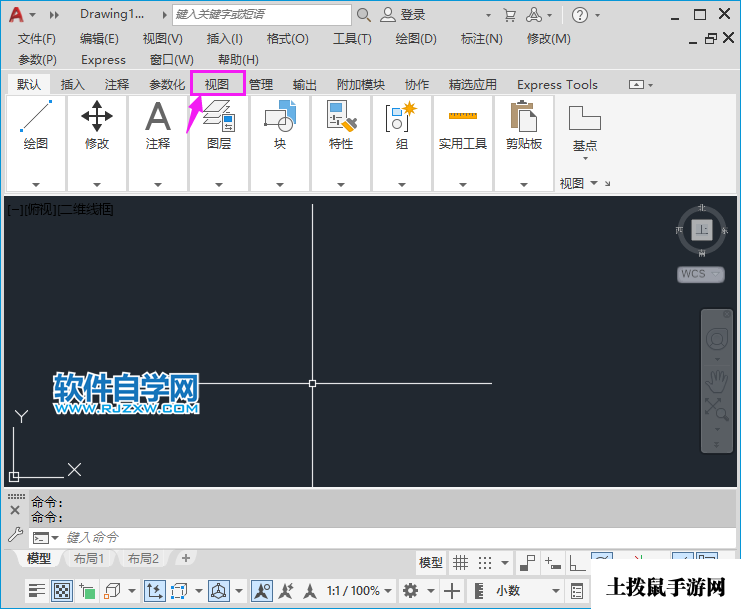The image size is (741, 609).
Task: Open the 绘图(D) menu
Action: pyautogui.click(x=416, y=39)
